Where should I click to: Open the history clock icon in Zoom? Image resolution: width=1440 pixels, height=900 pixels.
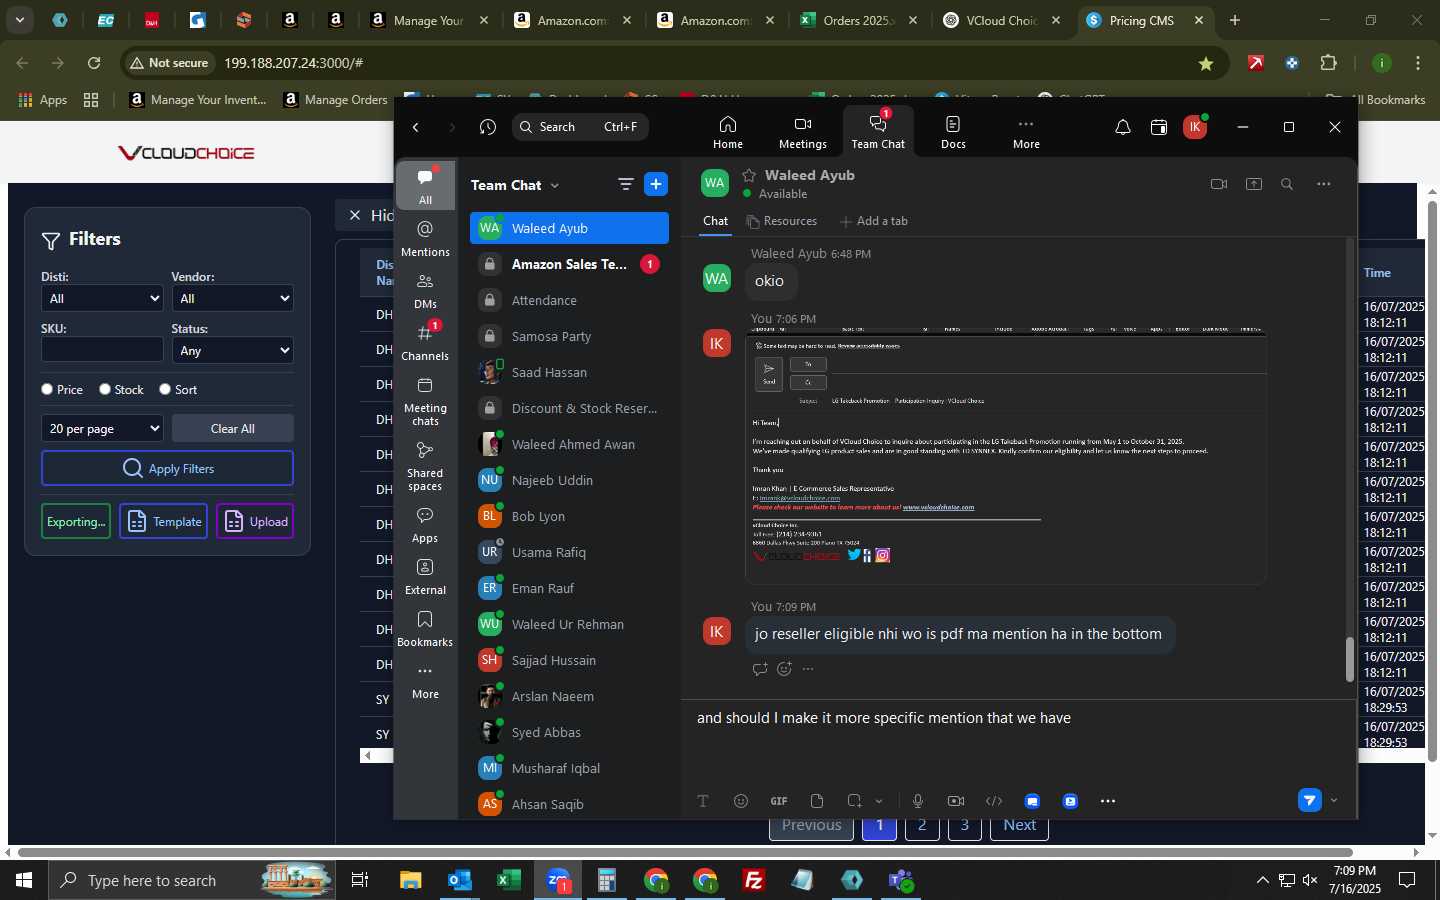[x=487, y=127]
